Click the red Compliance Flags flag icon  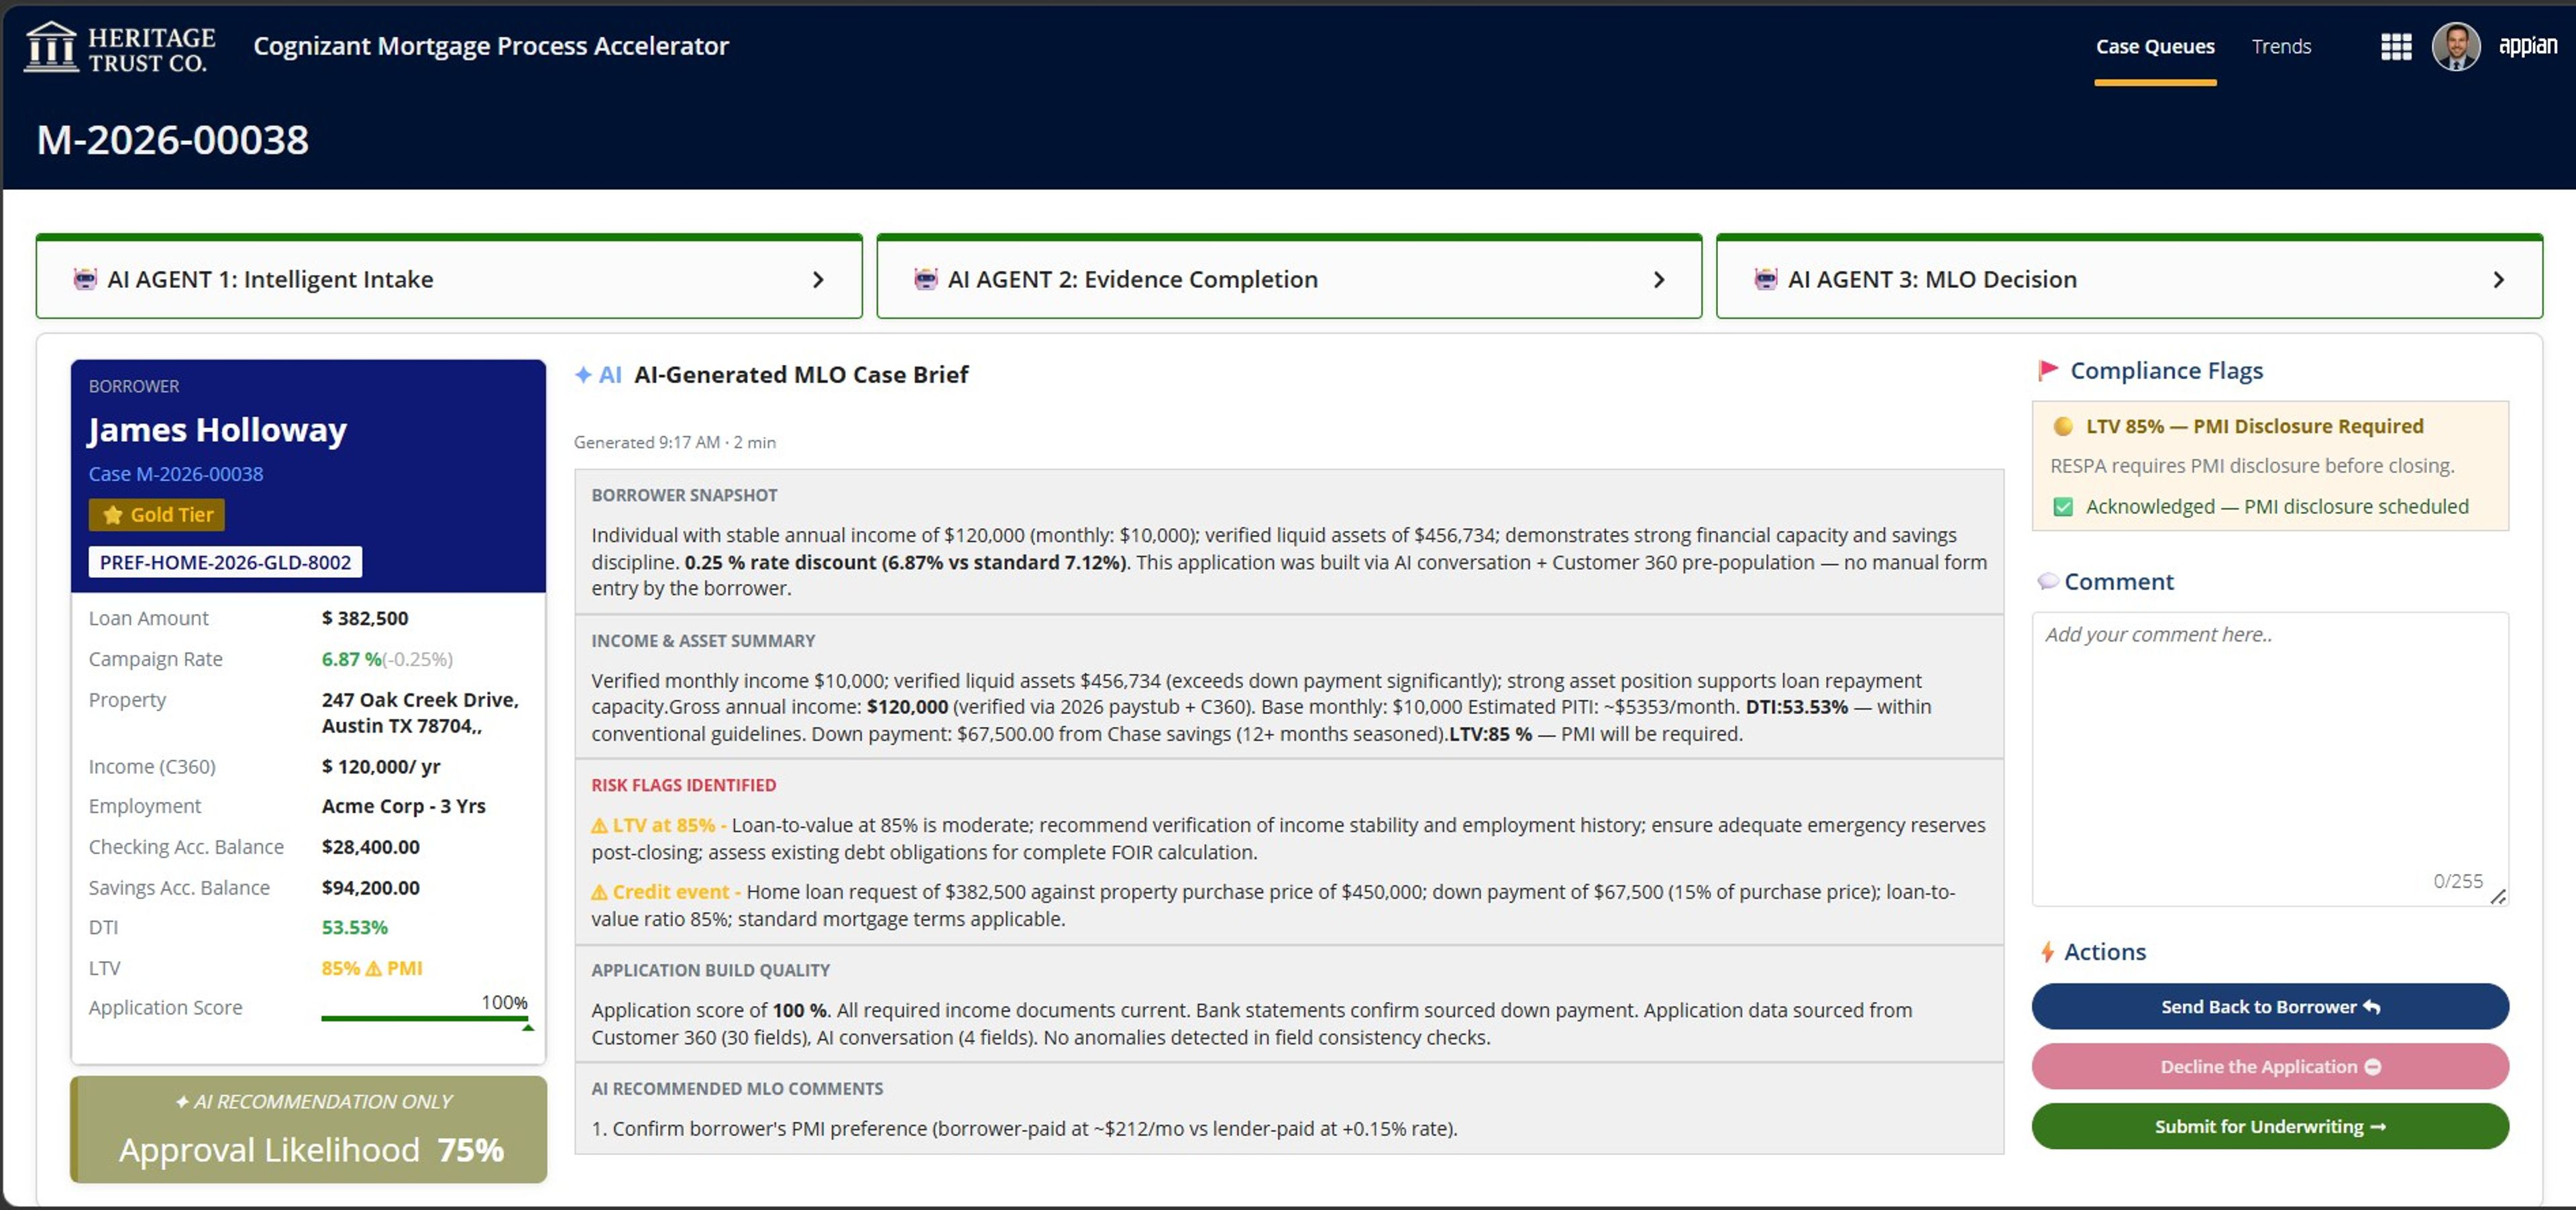(x=2048, y=370)
